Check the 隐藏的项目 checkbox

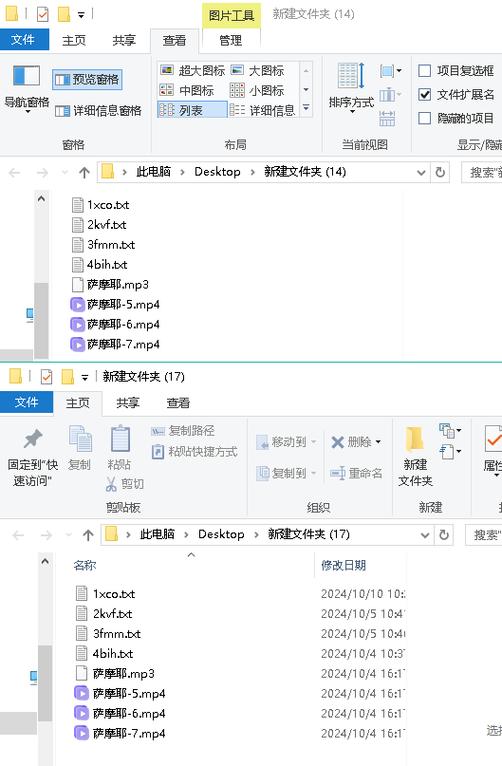click(425, 118)
